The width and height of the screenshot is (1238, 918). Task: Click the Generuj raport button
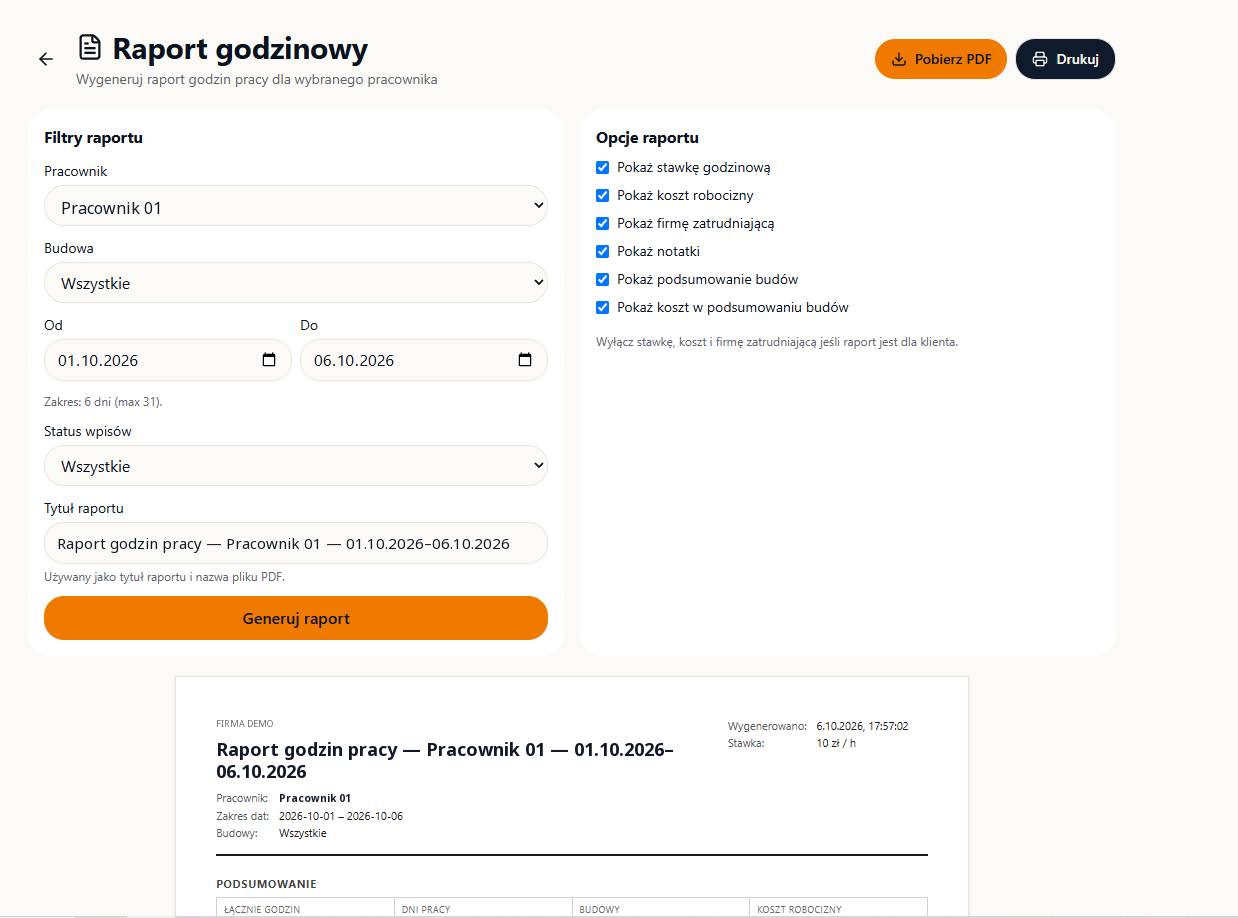[x=296, y=618]
